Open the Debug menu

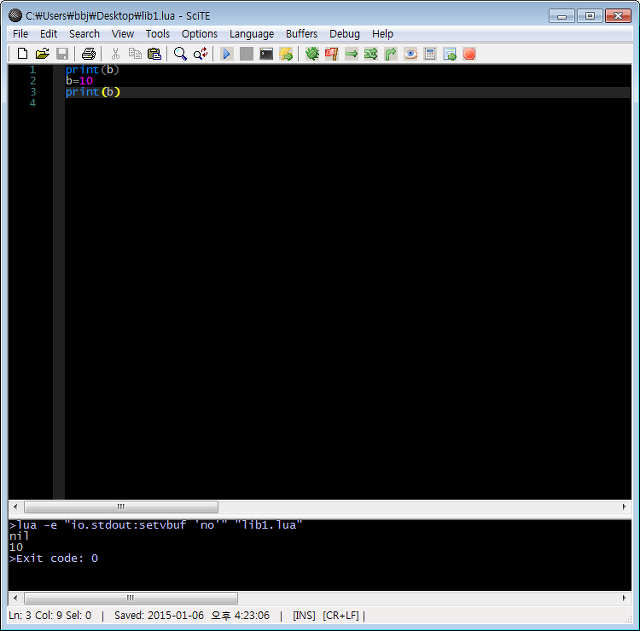(x=344, y=34)
